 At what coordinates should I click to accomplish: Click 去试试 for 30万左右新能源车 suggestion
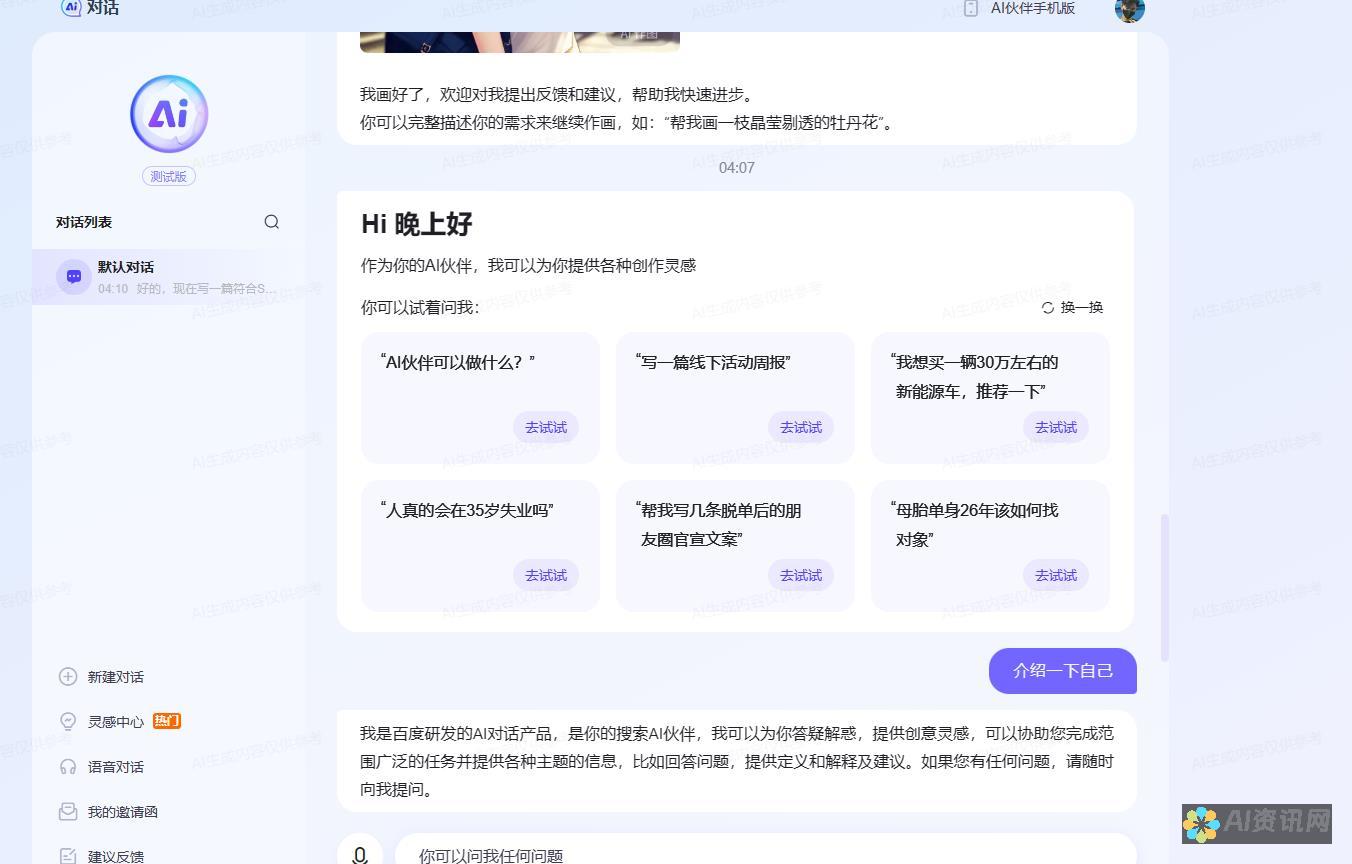point(1056,427)
